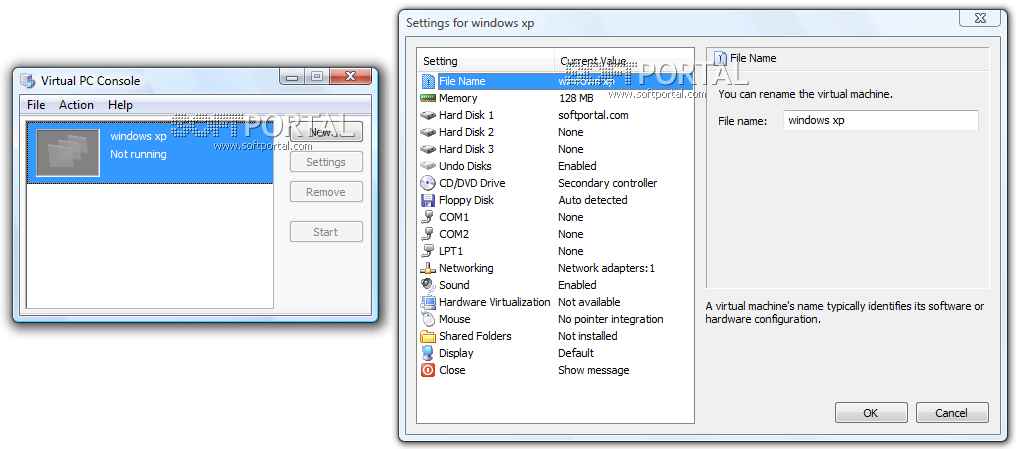Click the Setting column header
1024x449 pixels.
click(485, 61)
